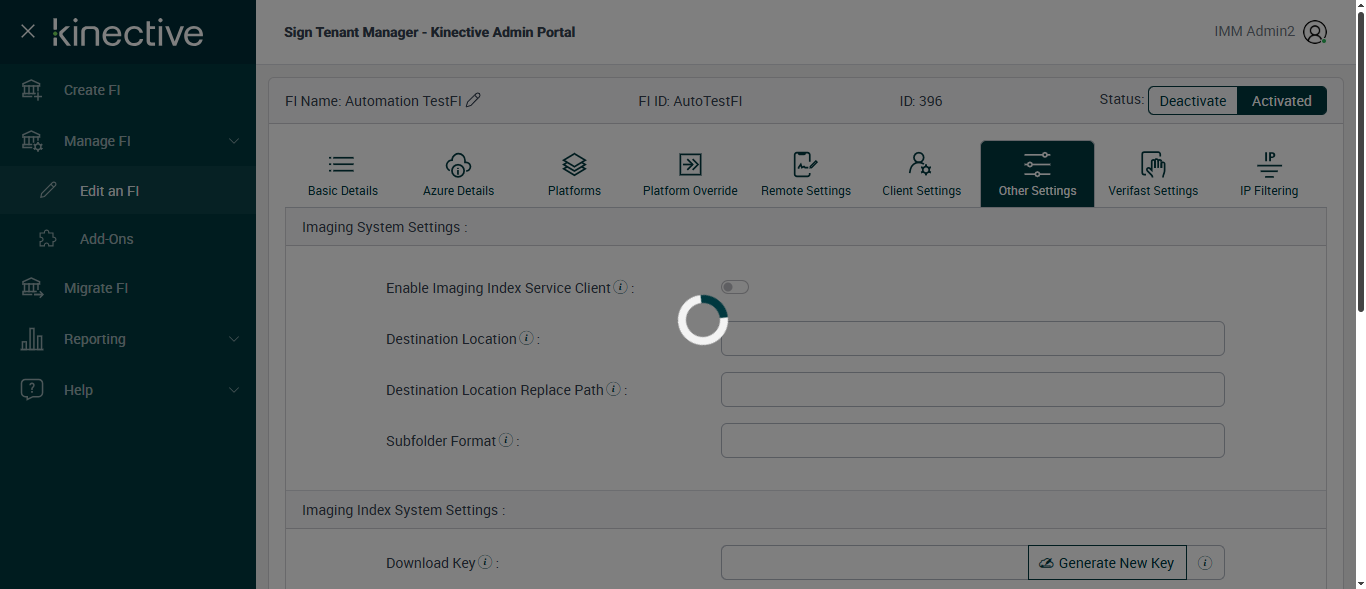The image size is (1366, 589).
Task: Click the pencil icon beside FI Name
Action: point(474,100)
